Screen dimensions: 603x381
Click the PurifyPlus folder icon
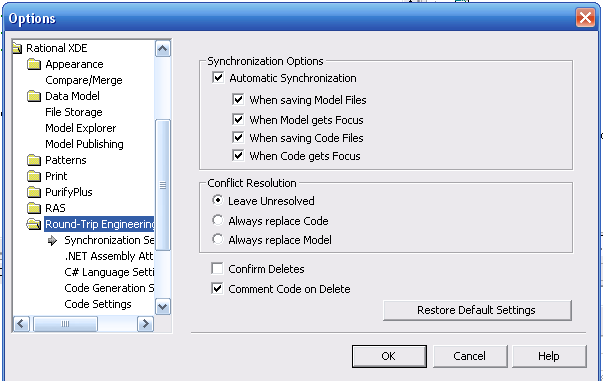tap(34, 192)
